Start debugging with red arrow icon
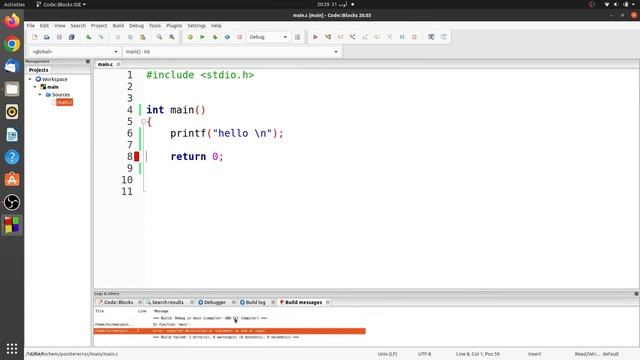640x360 pixels. (315, 37)
